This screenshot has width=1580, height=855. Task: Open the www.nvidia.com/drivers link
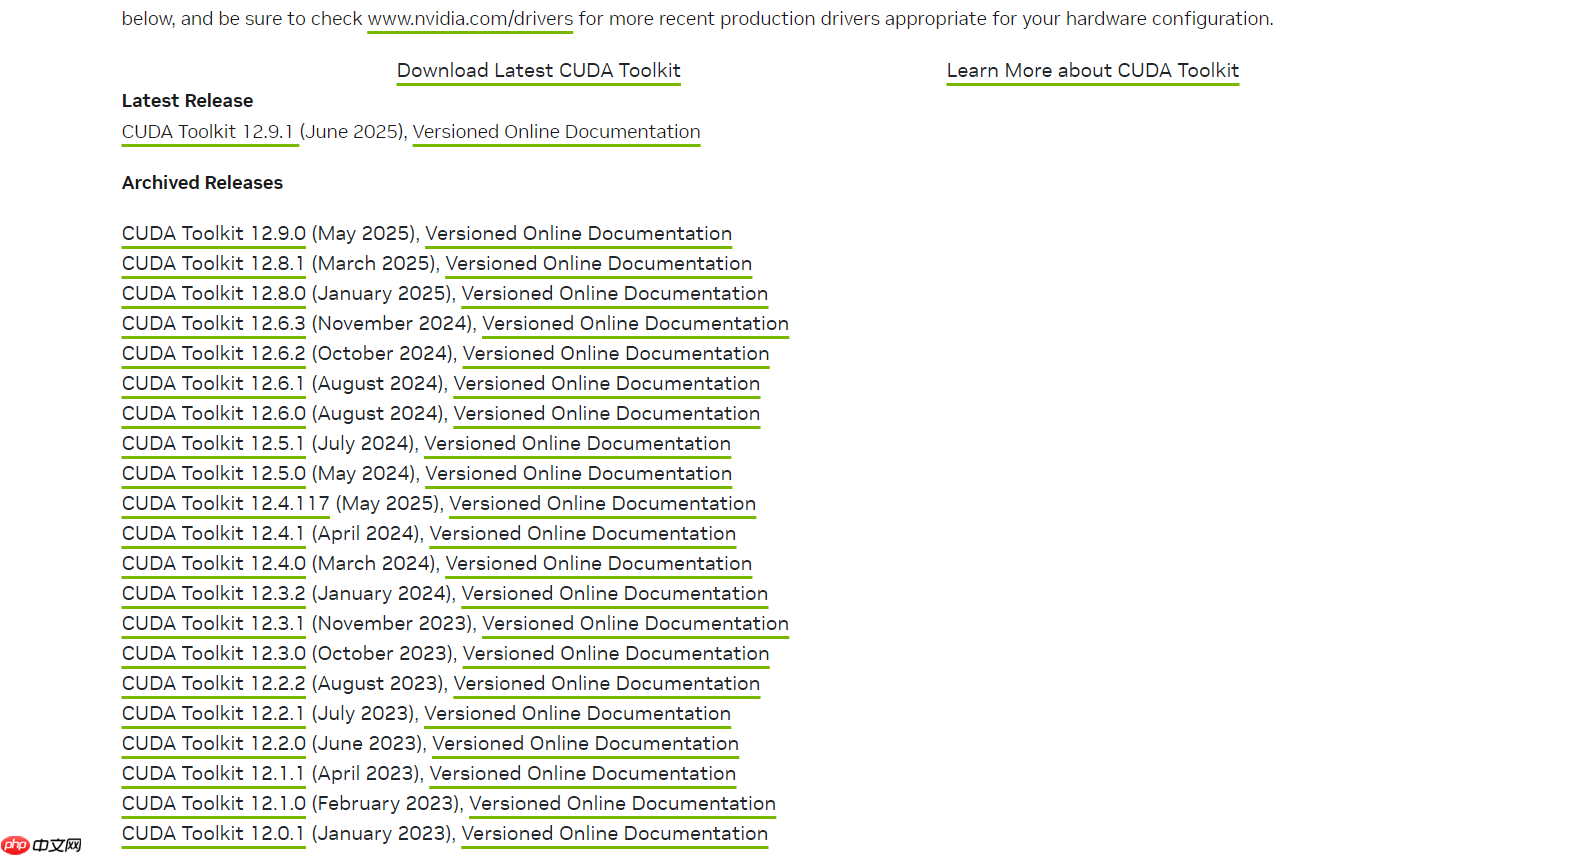[x=470, y=19]
